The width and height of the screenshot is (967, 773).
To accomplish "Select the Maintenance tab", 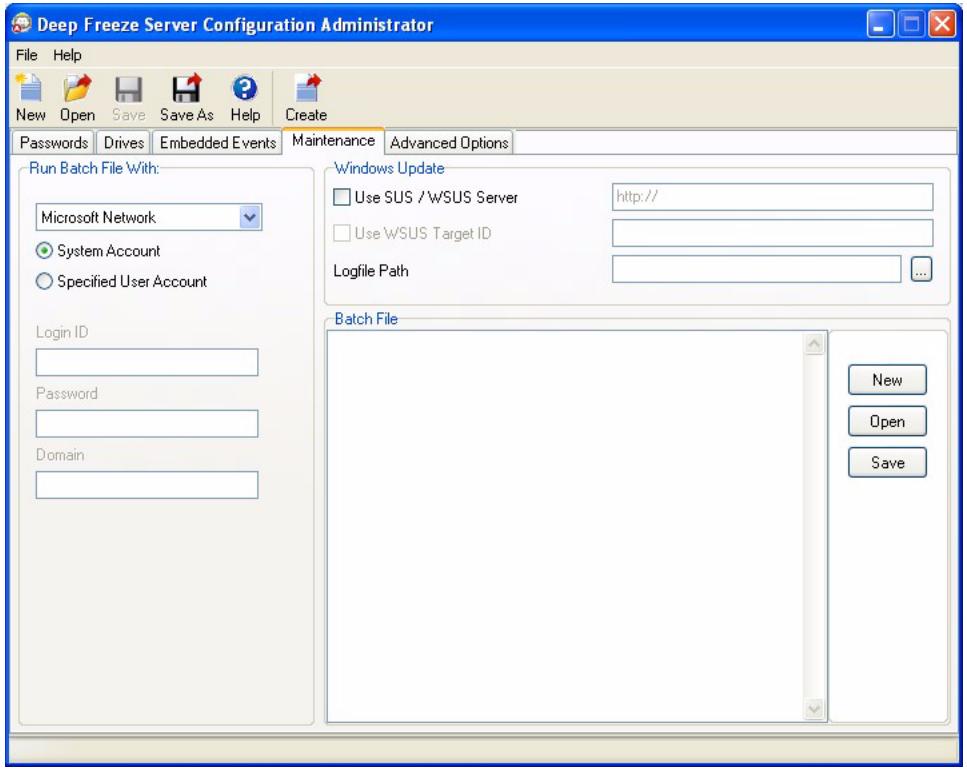I will [x=334, y=141].
